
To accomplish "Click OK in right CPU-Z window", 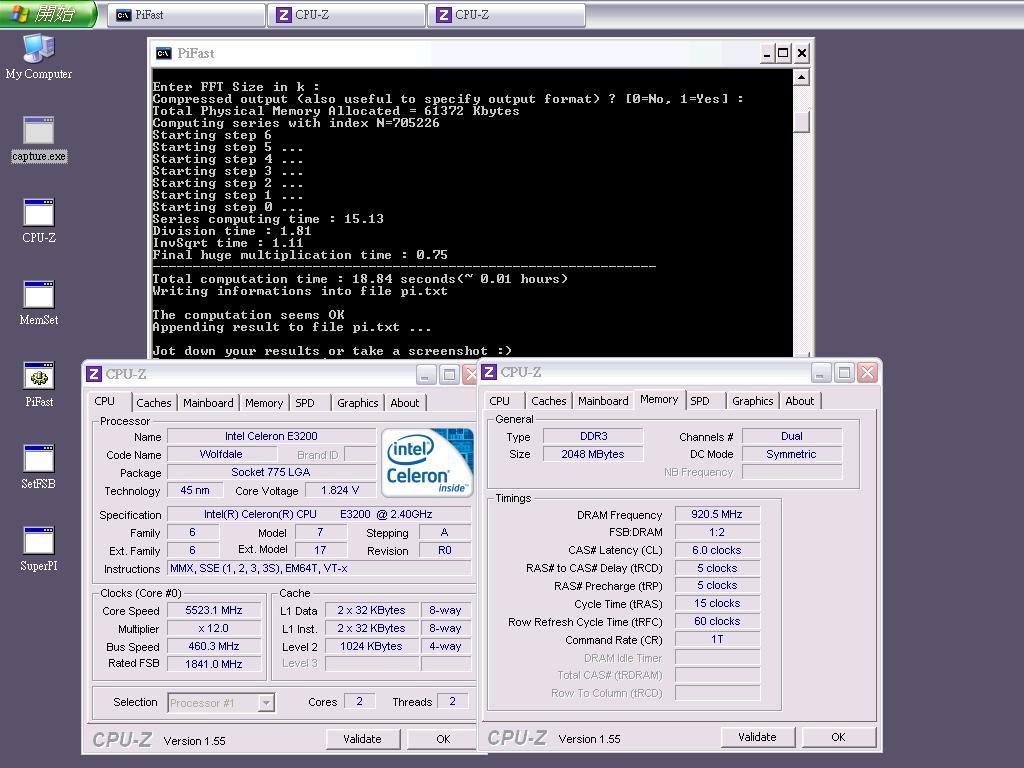I will click(839, 737).
